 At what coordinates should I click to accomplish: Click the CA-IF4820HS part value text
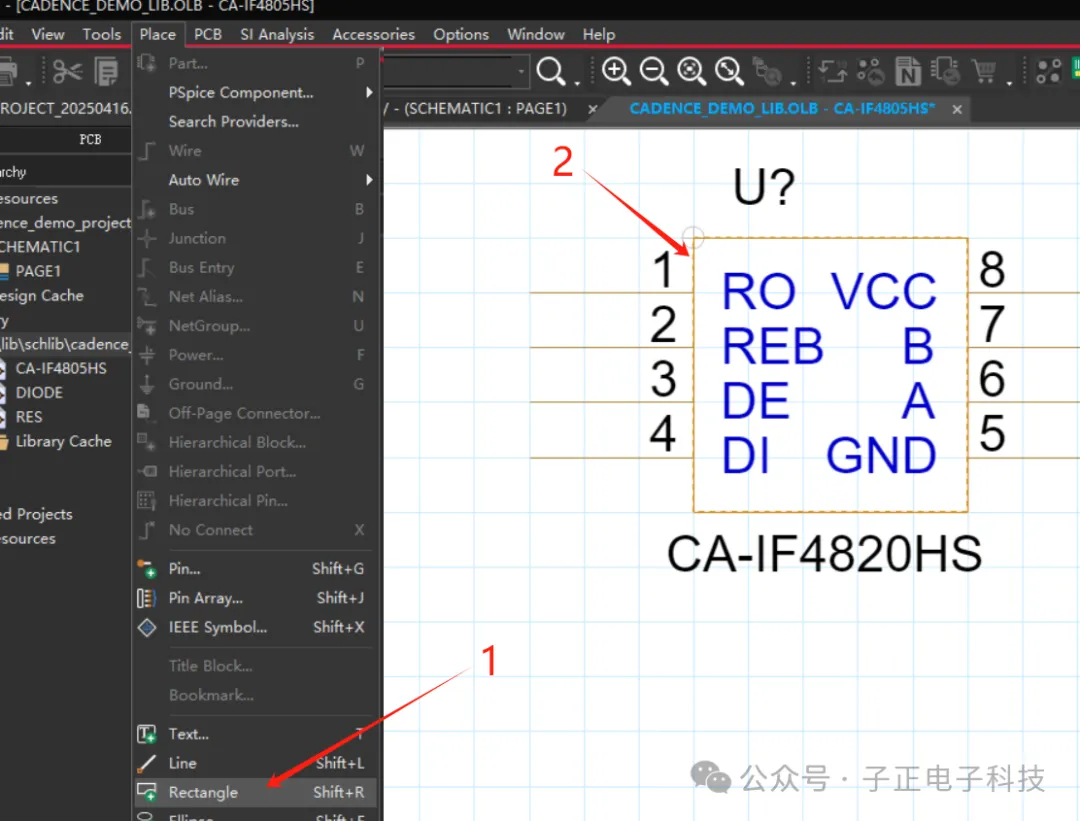pos(824,554)
